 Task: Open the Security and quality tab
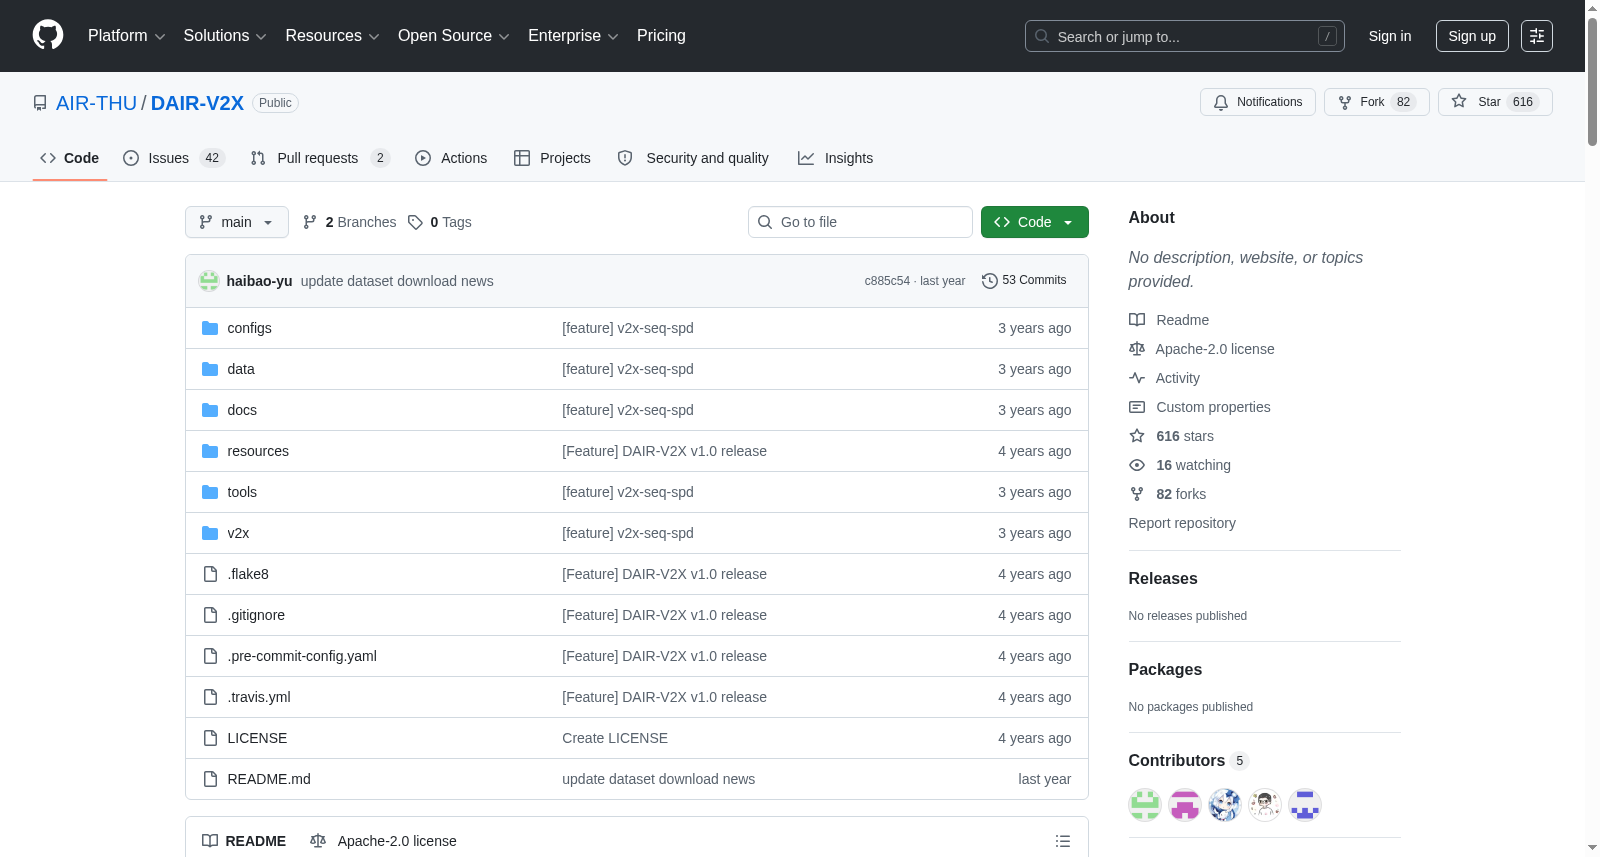[x=694, y=158]
